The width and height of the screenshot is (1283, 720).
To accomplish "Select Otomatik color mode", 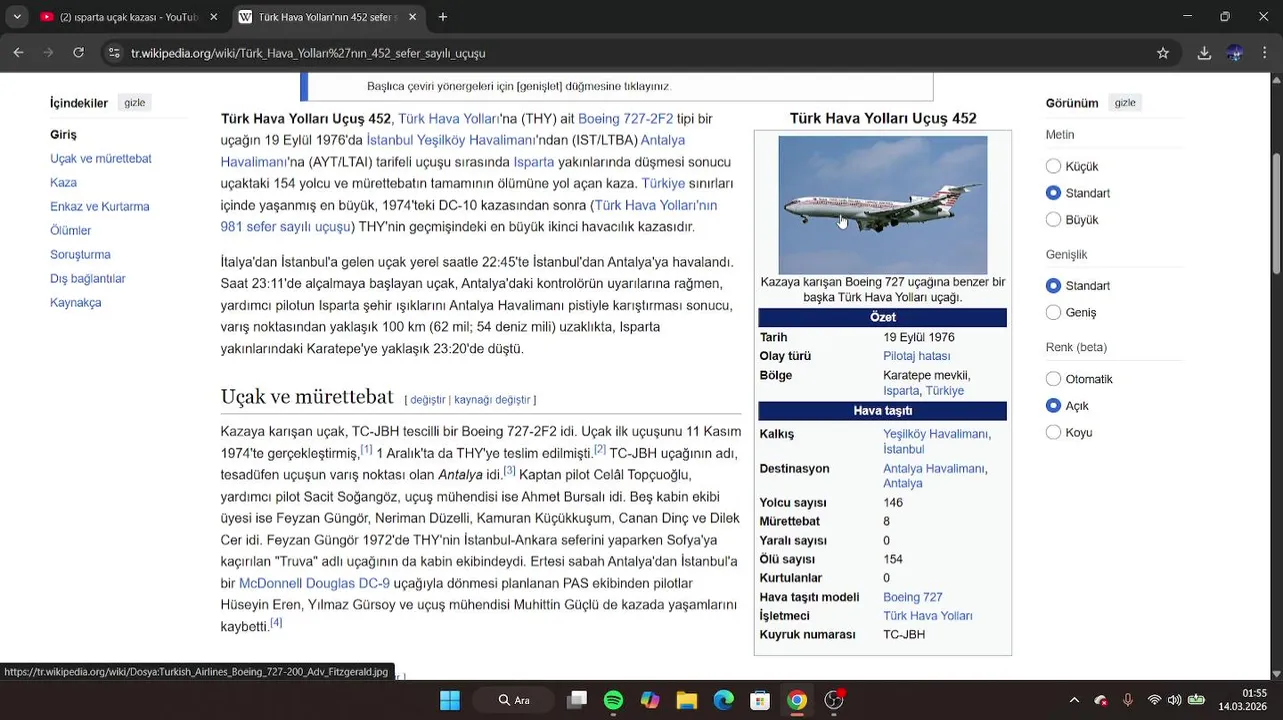I will [1053, 379].
